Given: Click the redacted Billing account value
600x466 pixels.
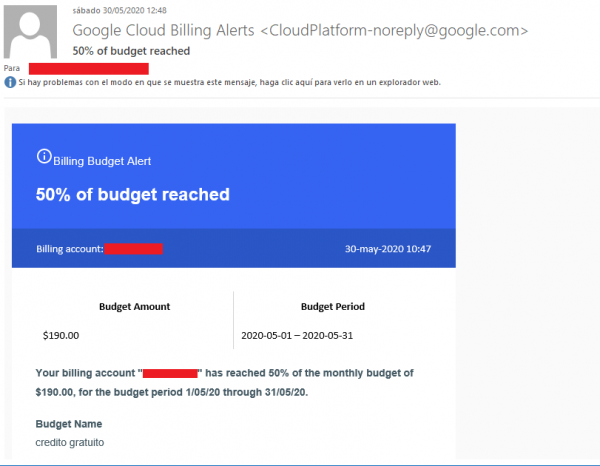Looking at the screenshot, I should [x=134, y=249].
